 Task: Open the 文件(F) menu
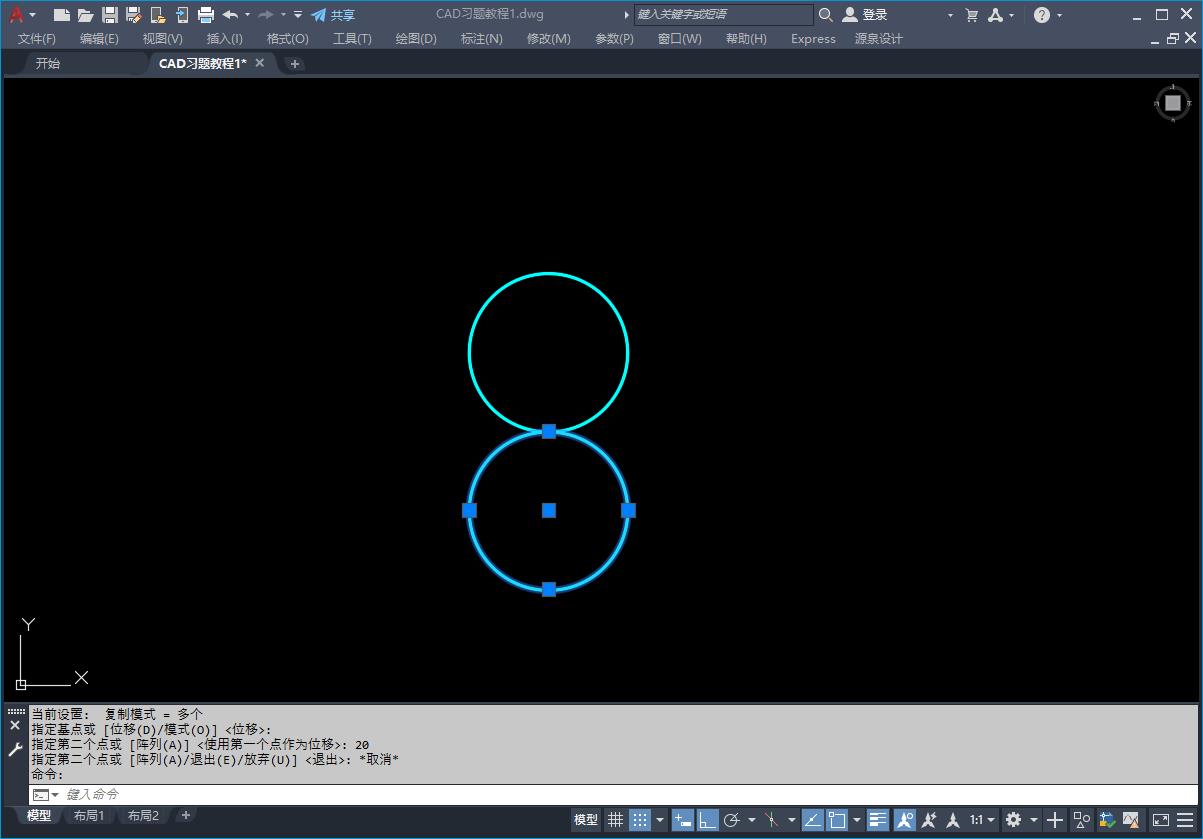click(x=37, y=39)
